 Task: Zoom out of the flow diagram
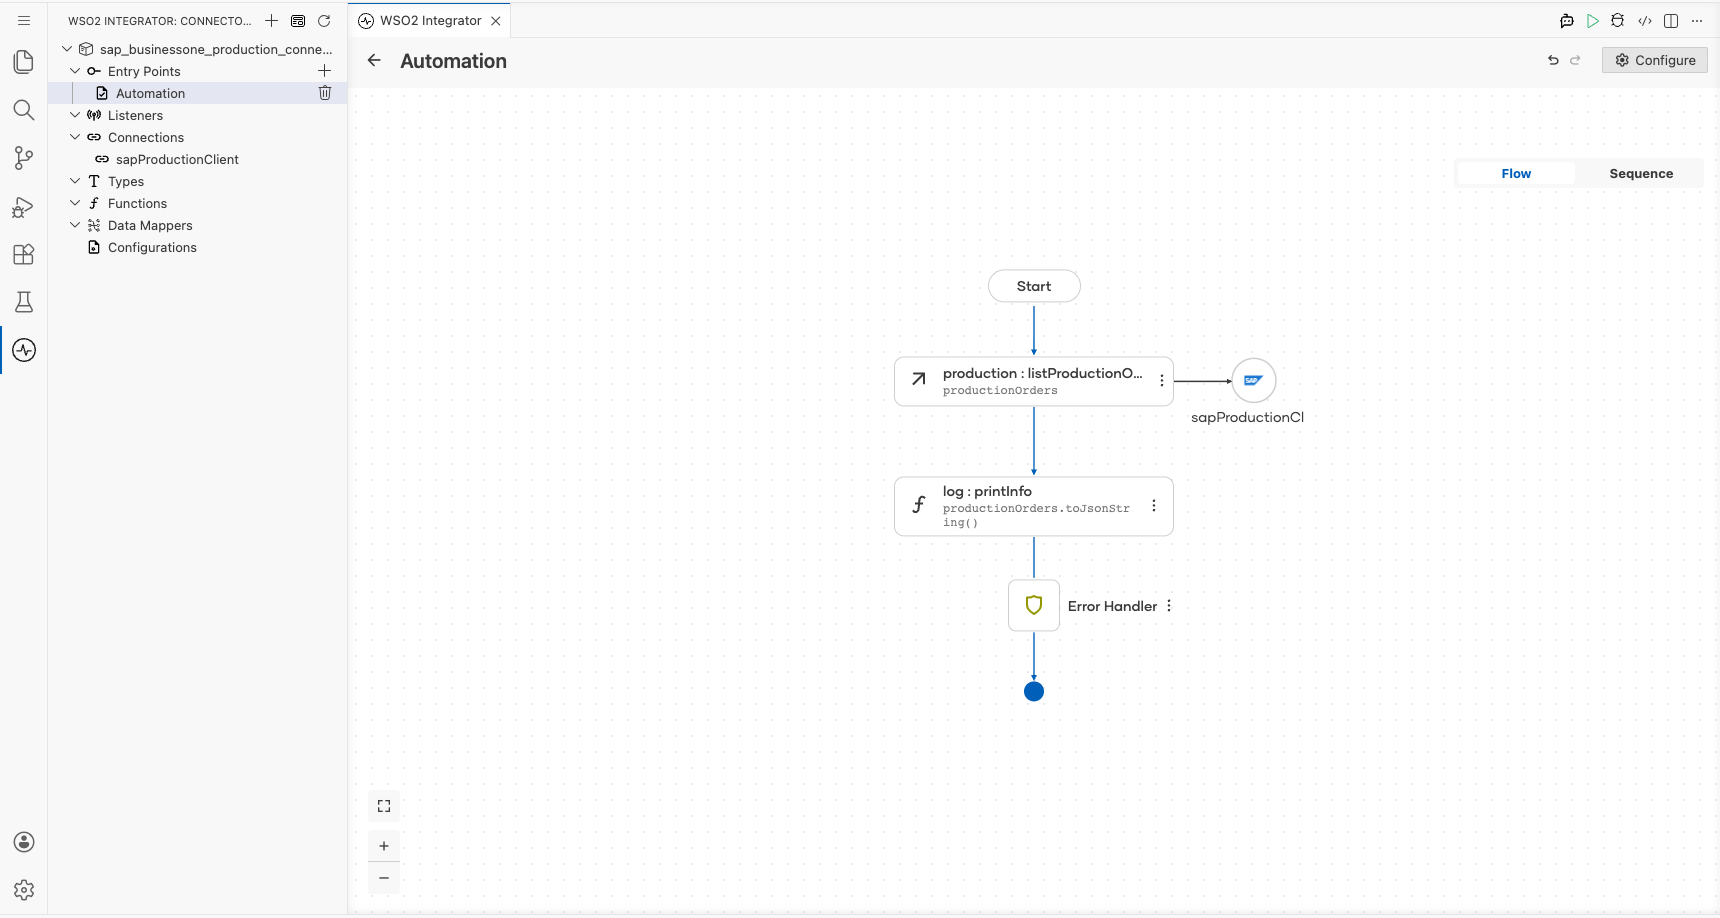click(384, 878)
